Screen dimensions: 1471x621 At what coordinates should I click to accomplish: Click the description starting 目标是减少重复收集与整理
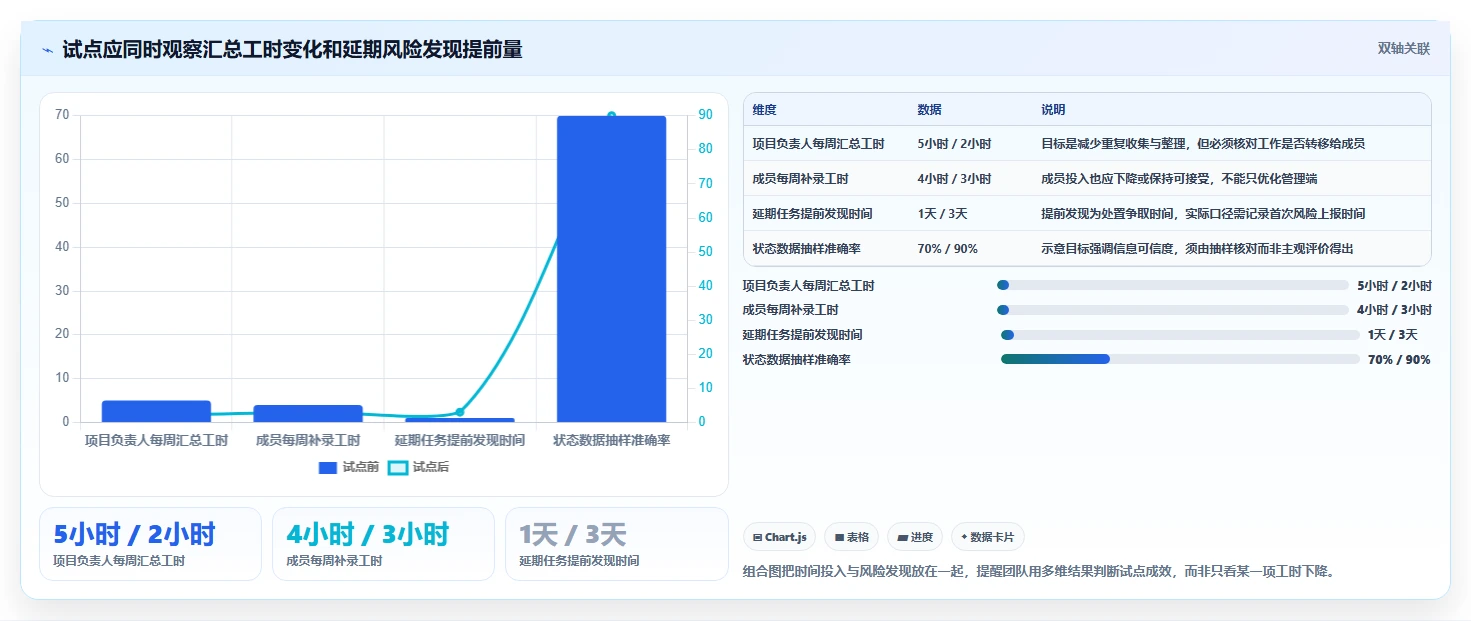tap(1203, 144)
